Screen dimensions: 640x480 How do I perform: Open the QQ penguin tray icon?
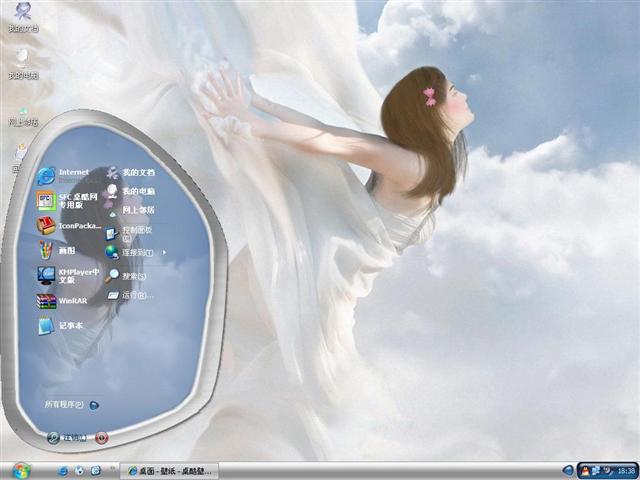click(585, 471)
